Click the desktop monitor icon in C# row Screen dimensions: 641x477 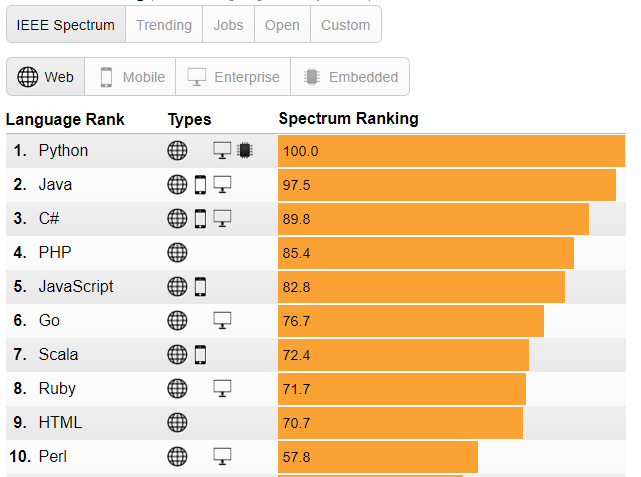coord(222,219)
